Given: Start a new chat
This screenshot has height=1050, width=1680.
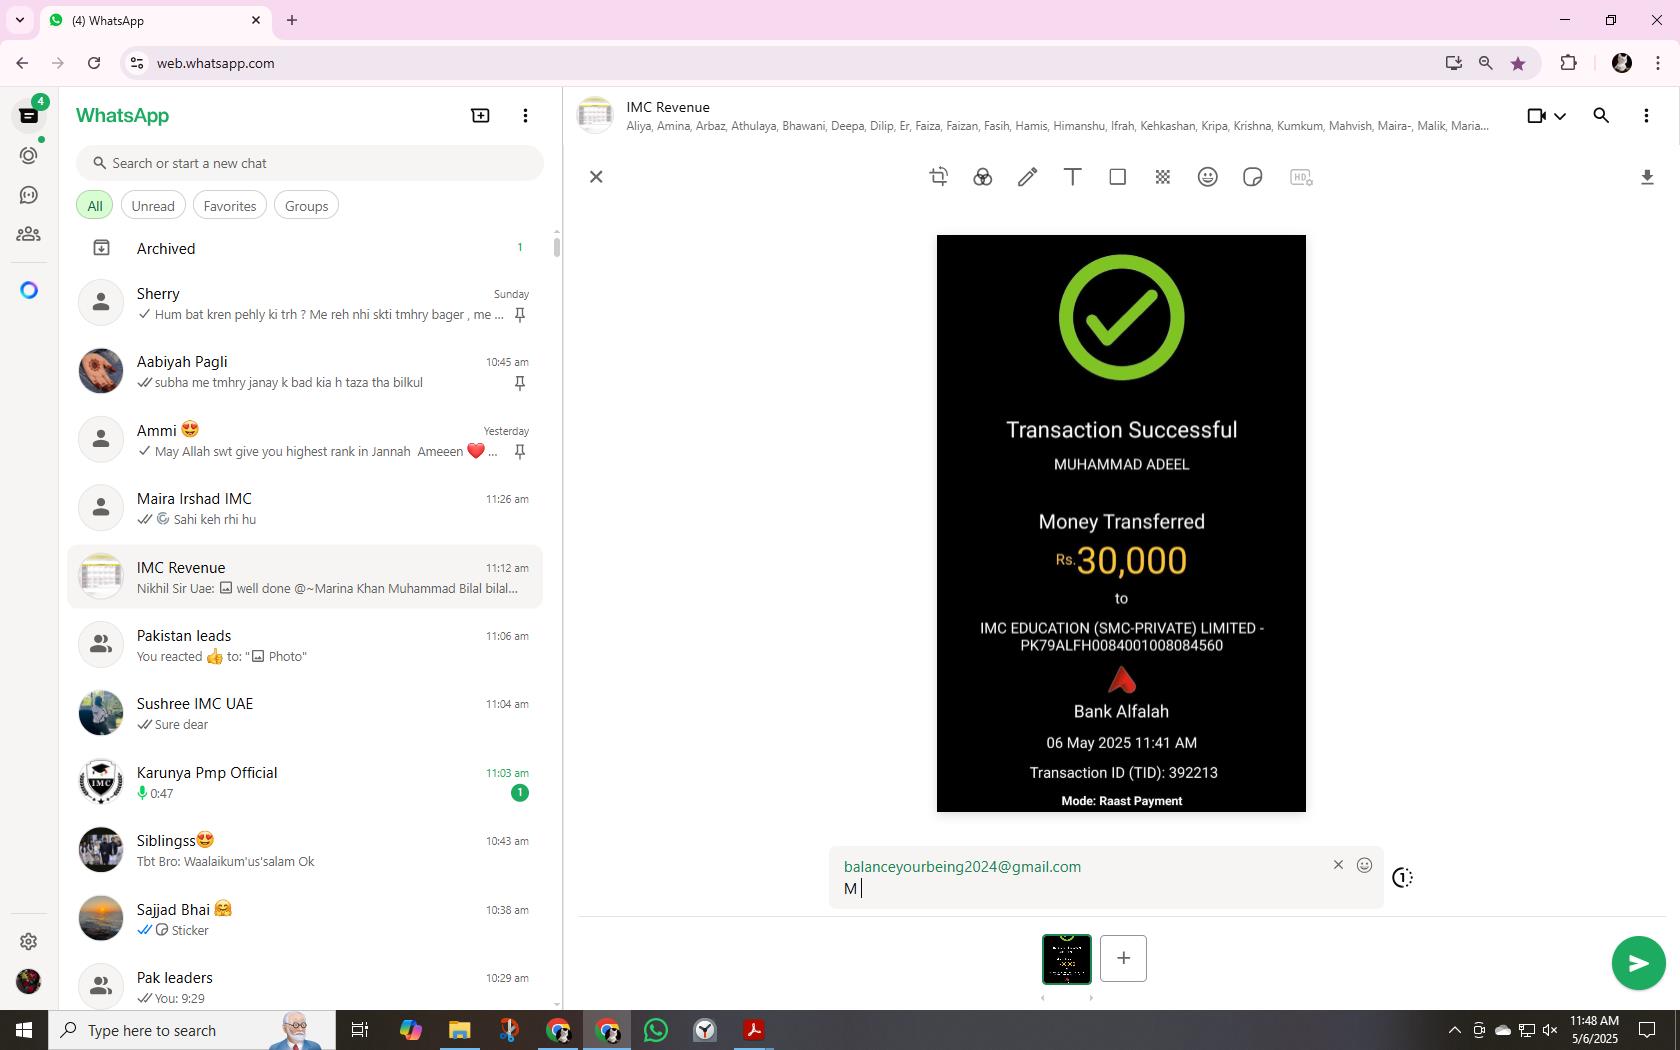Looking at the screenshot, I should 480,116.
